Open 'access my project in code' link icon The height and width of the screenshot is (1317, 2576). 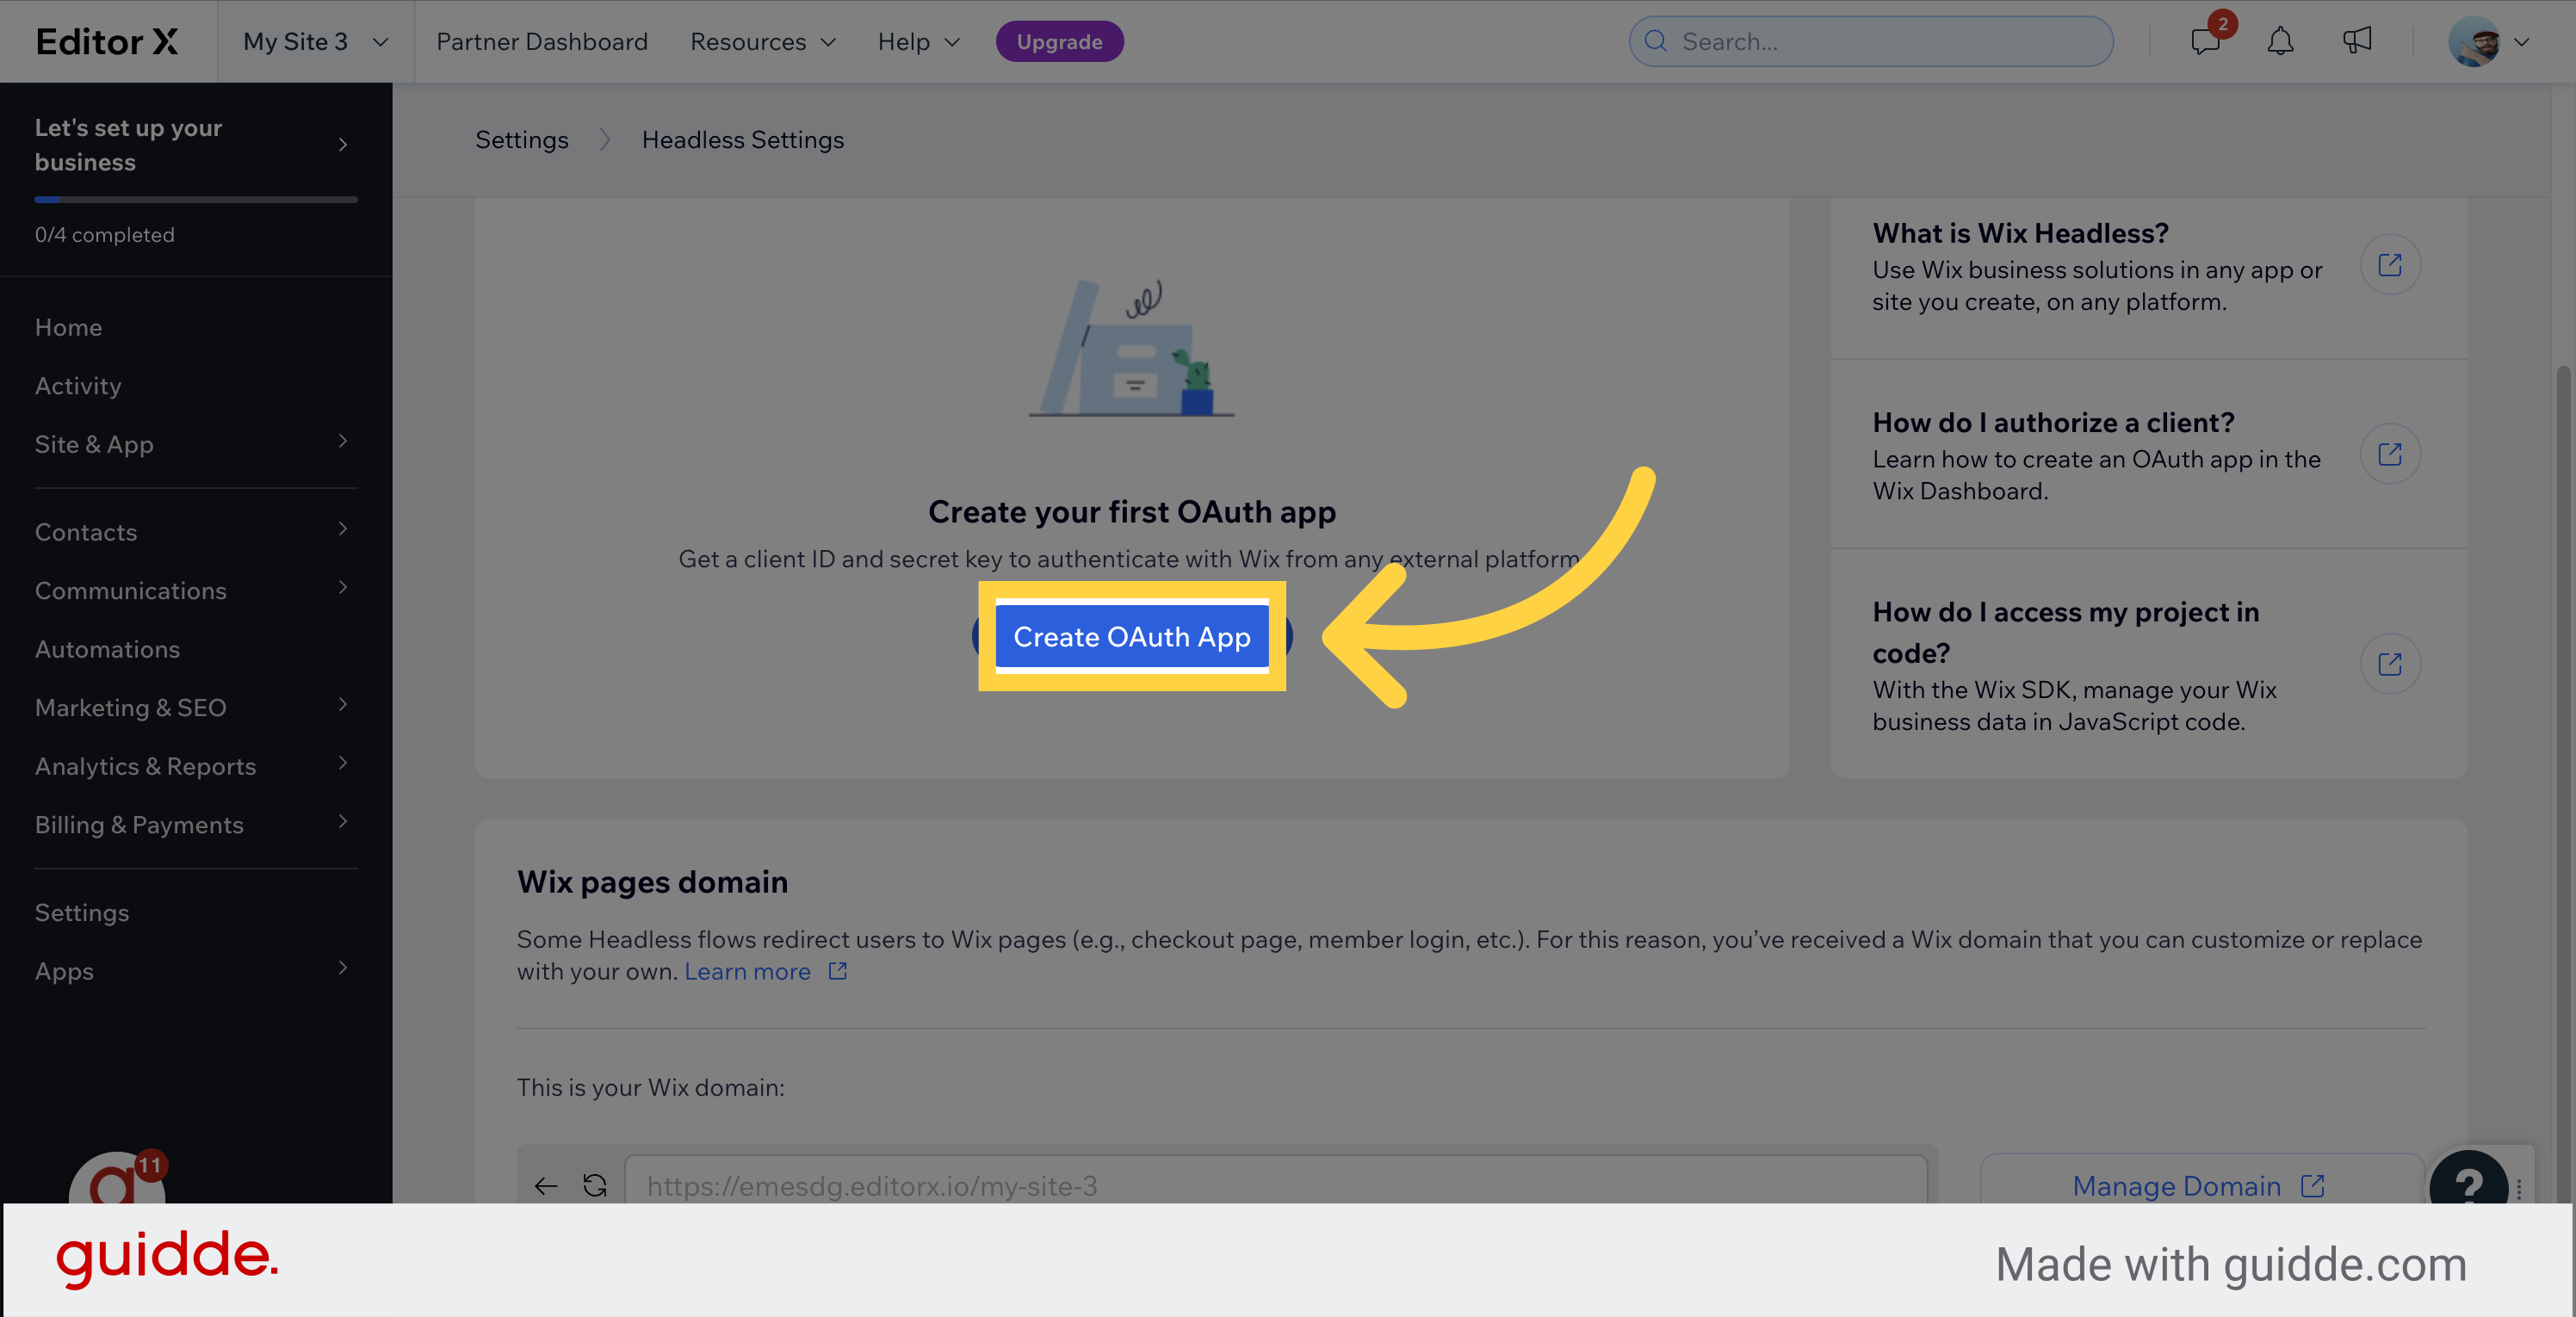tap(2389, 664)
